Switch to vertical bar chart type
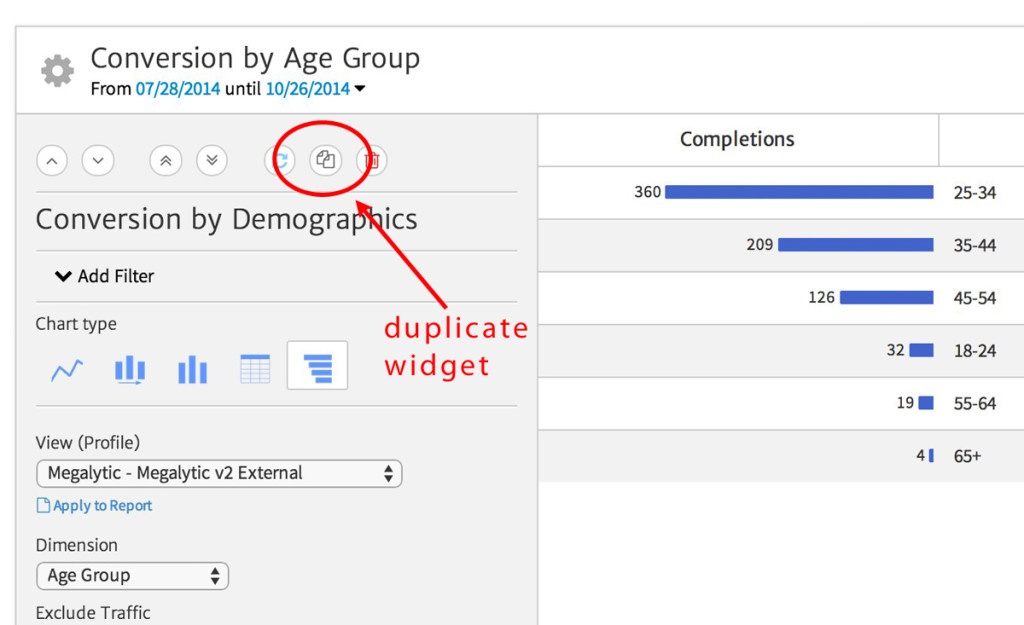 point(193,369)
